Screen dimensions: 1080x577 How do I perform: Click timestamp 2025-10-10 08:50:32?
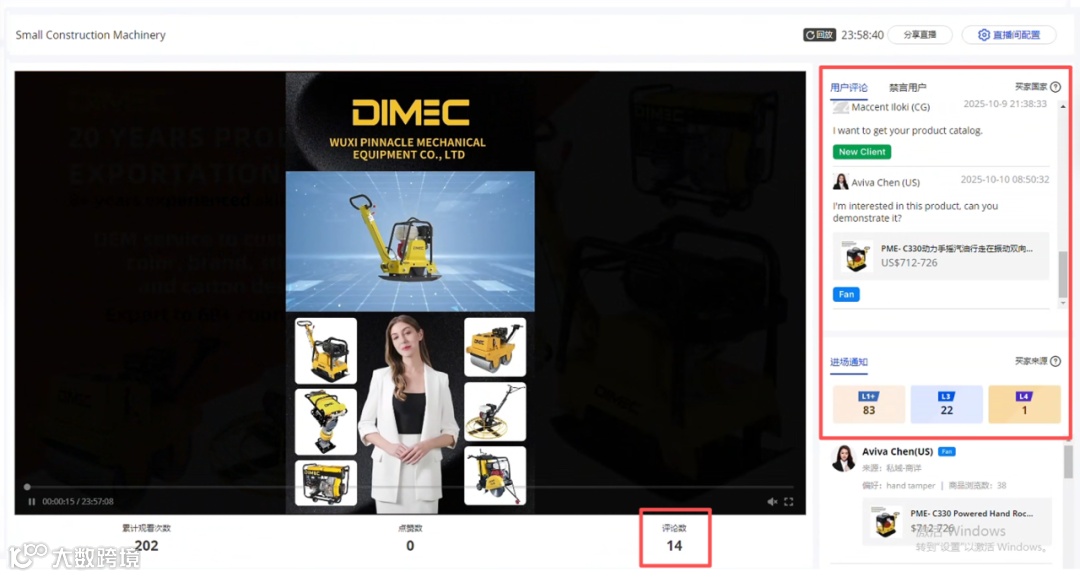1005,179
